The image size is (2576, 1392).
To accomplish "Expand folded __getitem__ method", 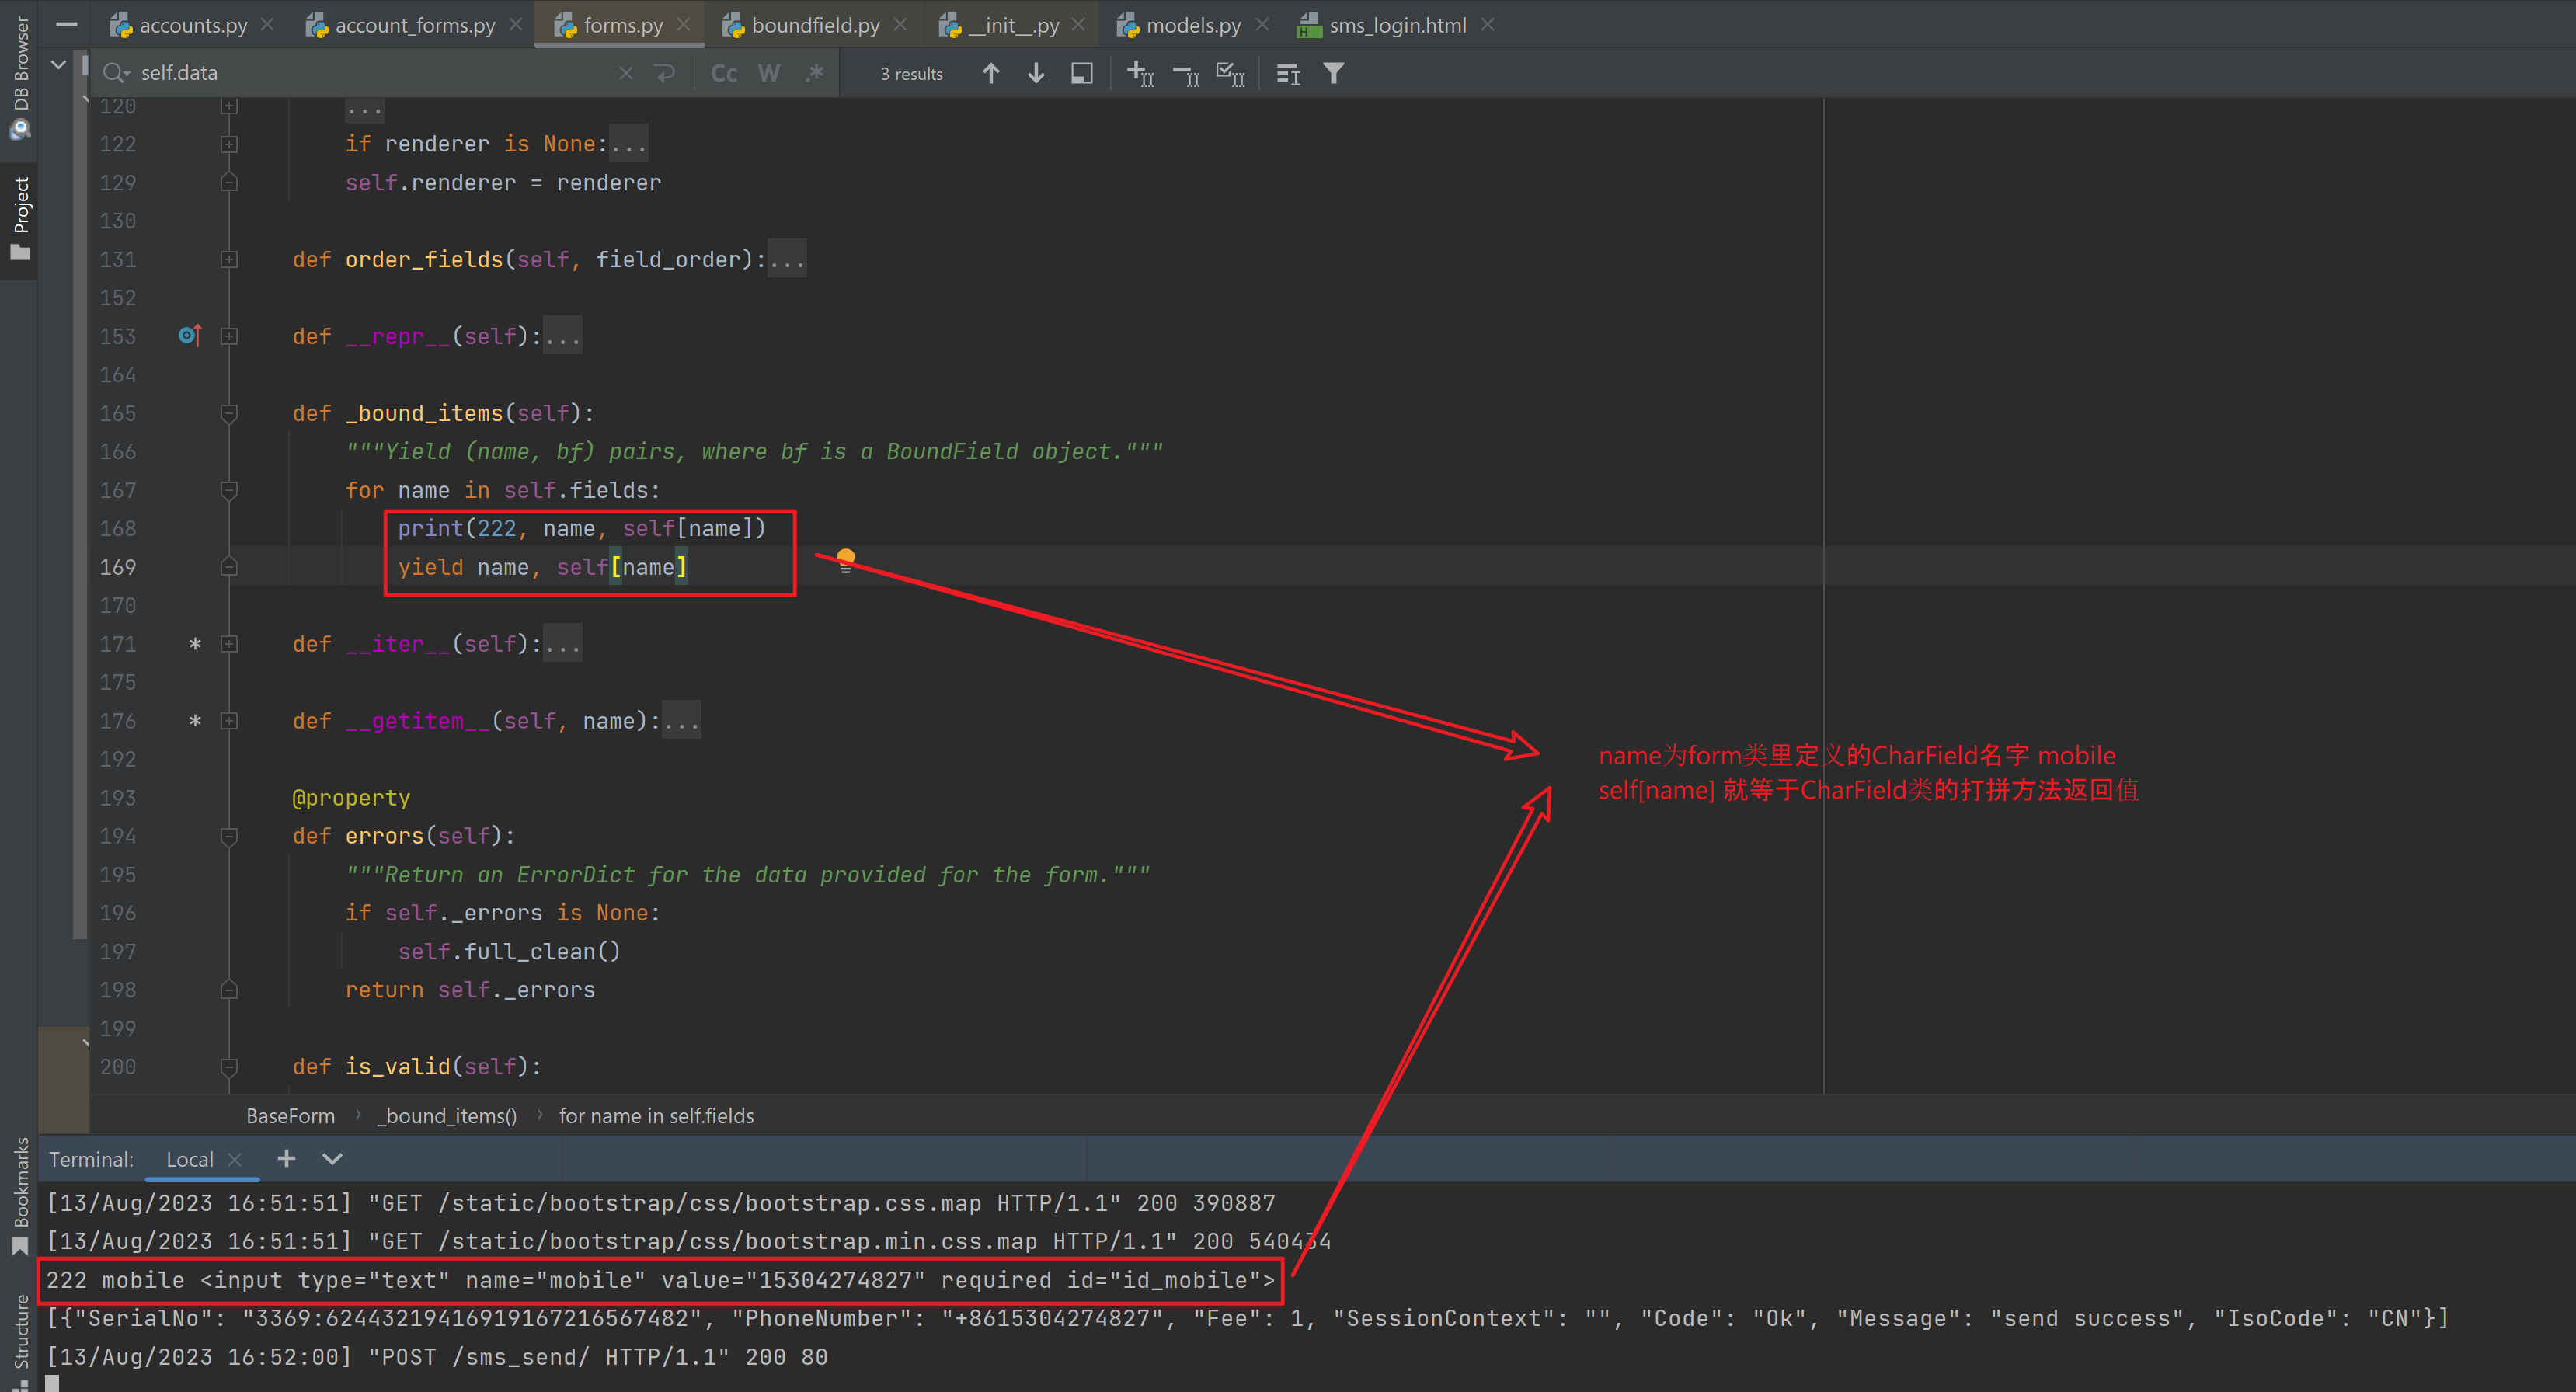I will click(681, 721).
